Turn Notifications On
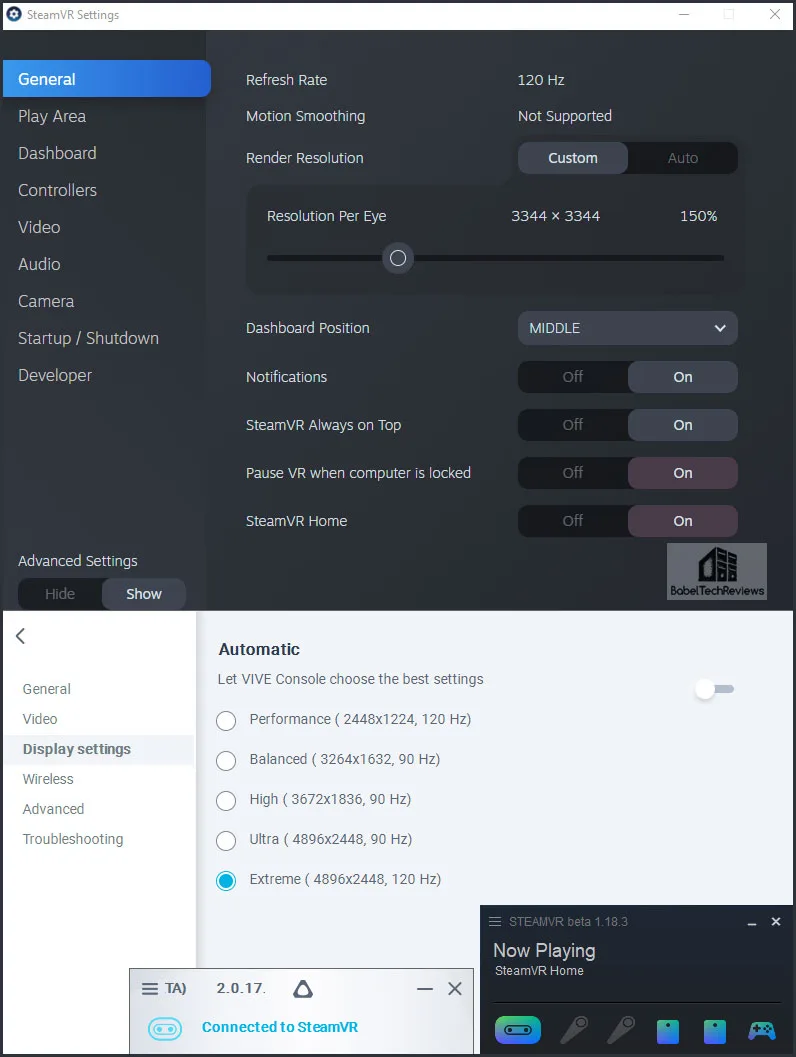796x1057 pixels. tap(683, 377)
